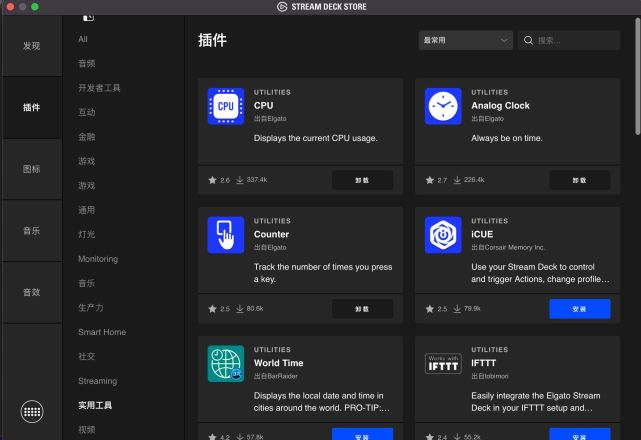Switch to the 音效 section
This screenshot has height=440, width=641.
point(32,292)
